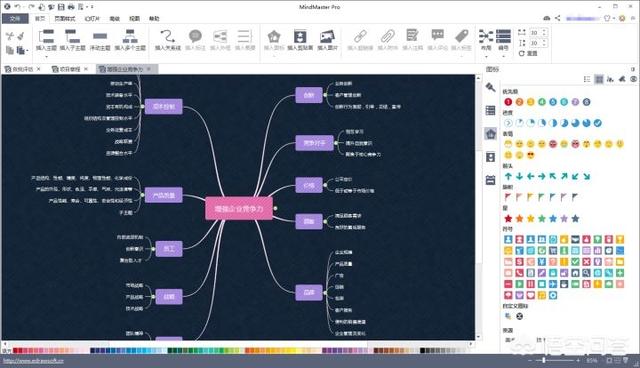Image resolution: width=640 pixels, height=368 pixels.
Task: Open the Task panel calendar sidebar icon
Action: click(491, 180)
